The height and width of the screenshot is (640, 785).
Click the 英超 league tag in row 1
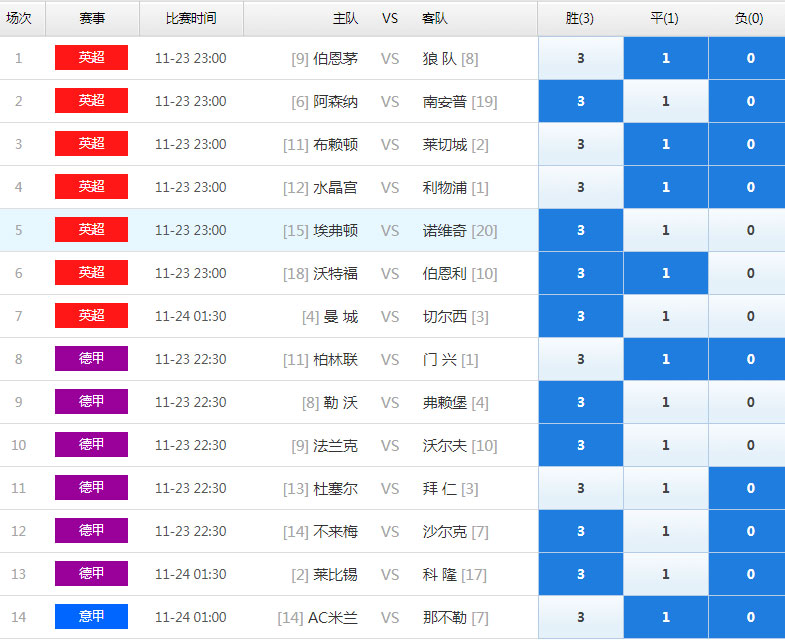[92, 58]
